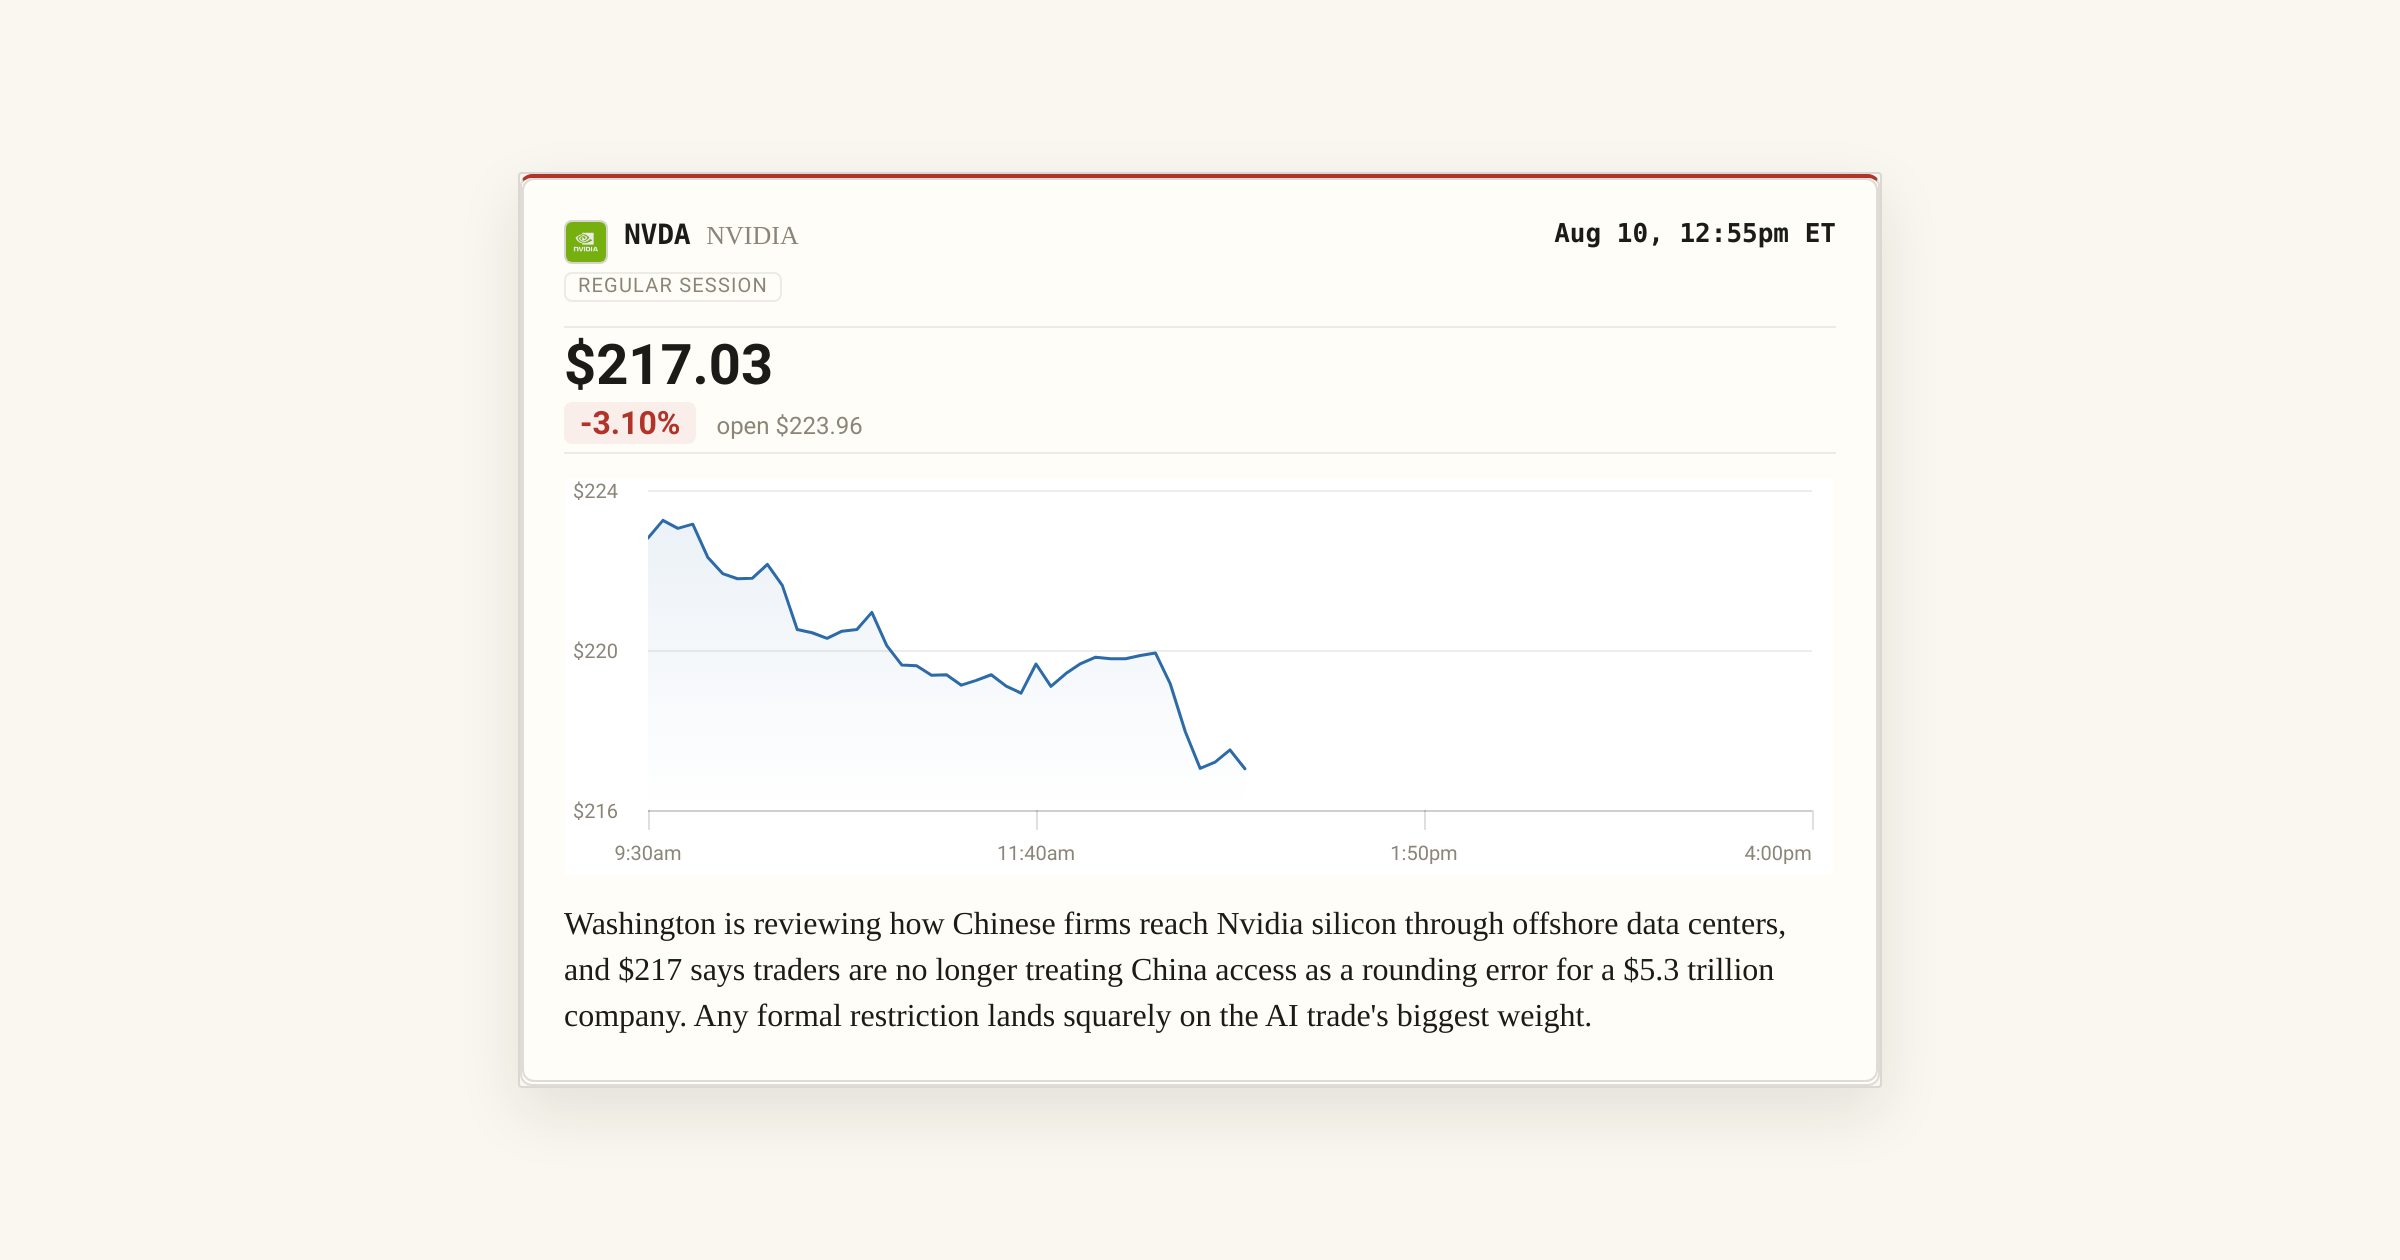This screenshot has height=1260, width=2400.
Task: Click the red accent bar atop the card
Action: click(x=1200, y=177)
